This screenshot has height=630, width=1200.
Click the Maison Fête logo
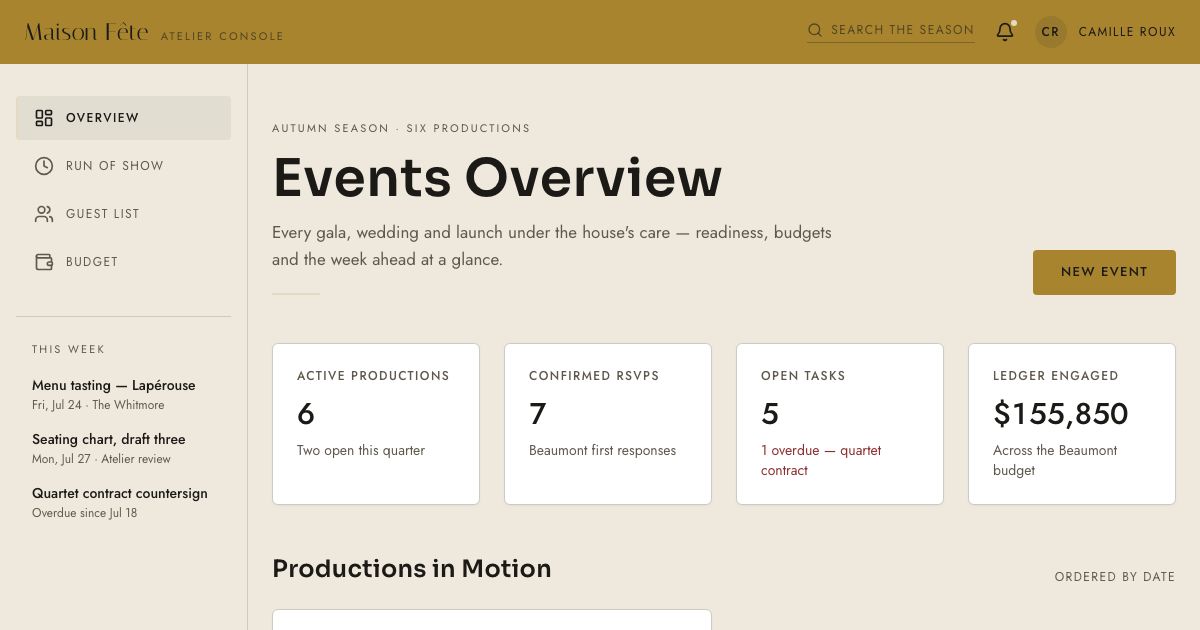coord(86,32)
